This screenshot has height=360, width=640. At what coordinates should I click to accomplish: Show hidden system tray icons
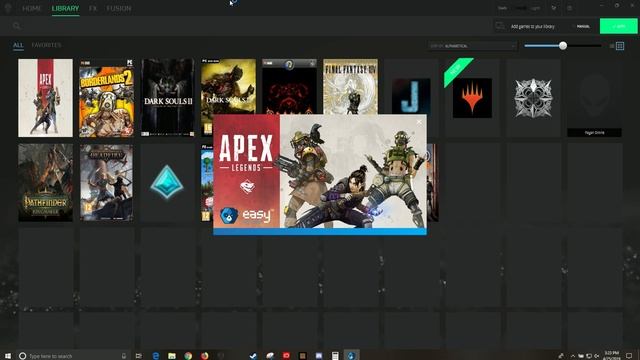tap(572, 356)
